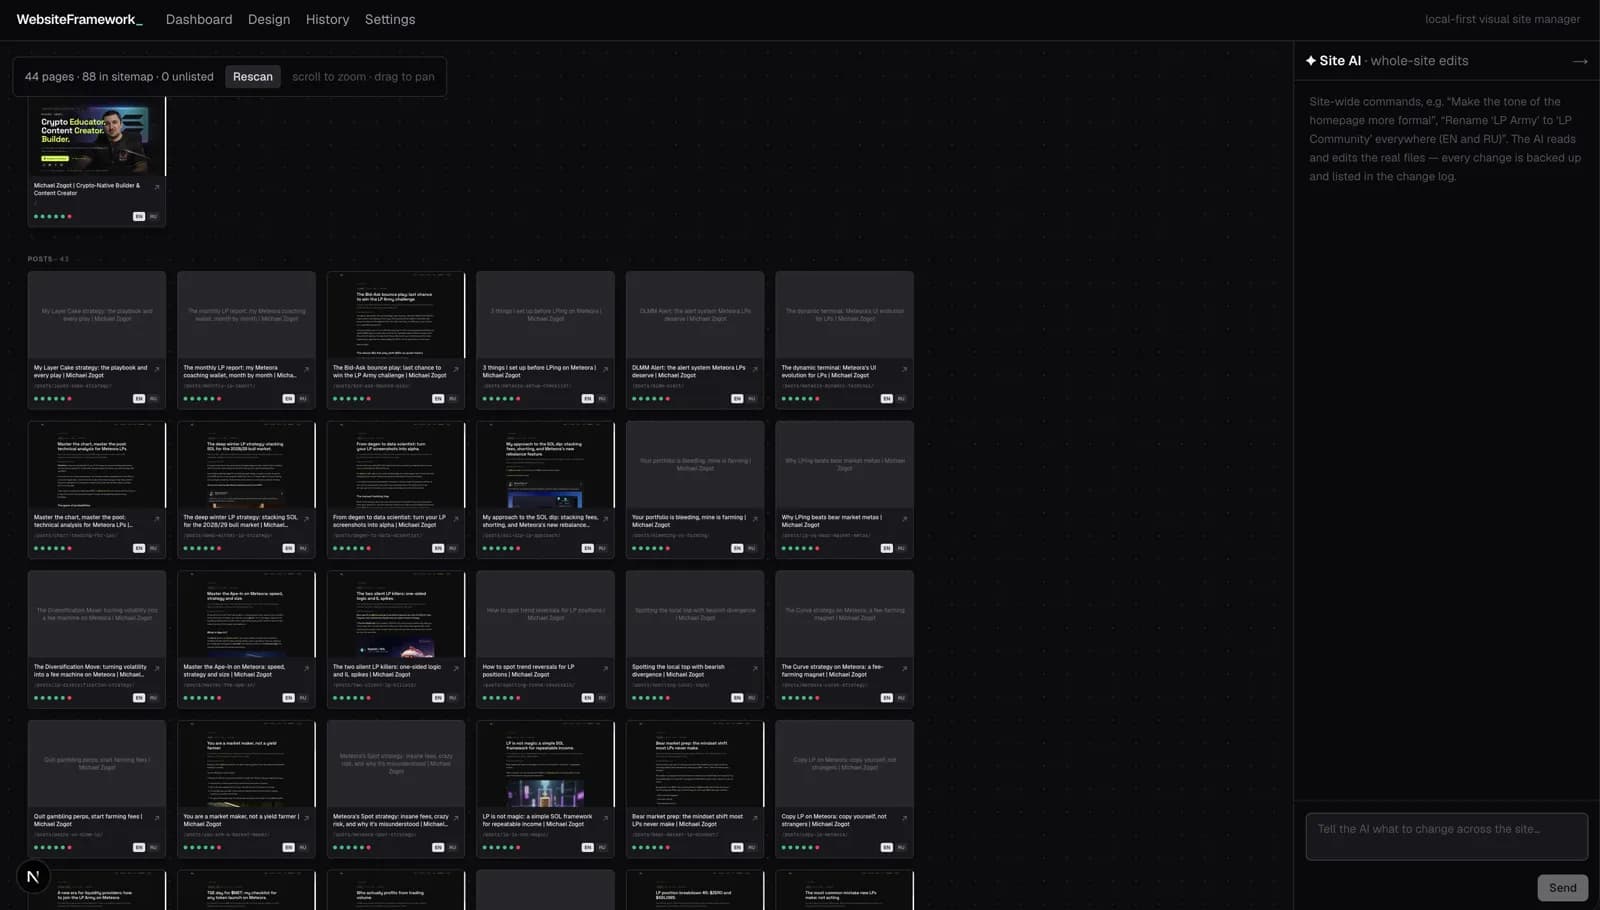
Task: Switch My Layer Cake strategy card to RU
Action: pos(153,398)
